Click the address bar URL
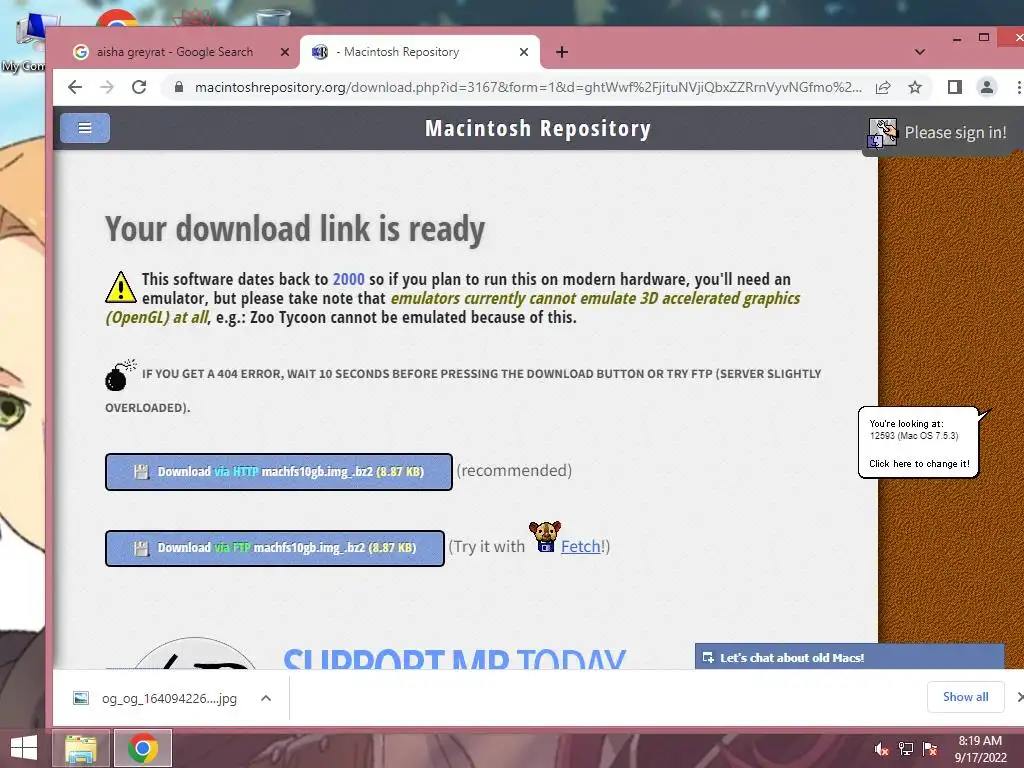The height and width of the screenshot is (768, 1024). 528,87
